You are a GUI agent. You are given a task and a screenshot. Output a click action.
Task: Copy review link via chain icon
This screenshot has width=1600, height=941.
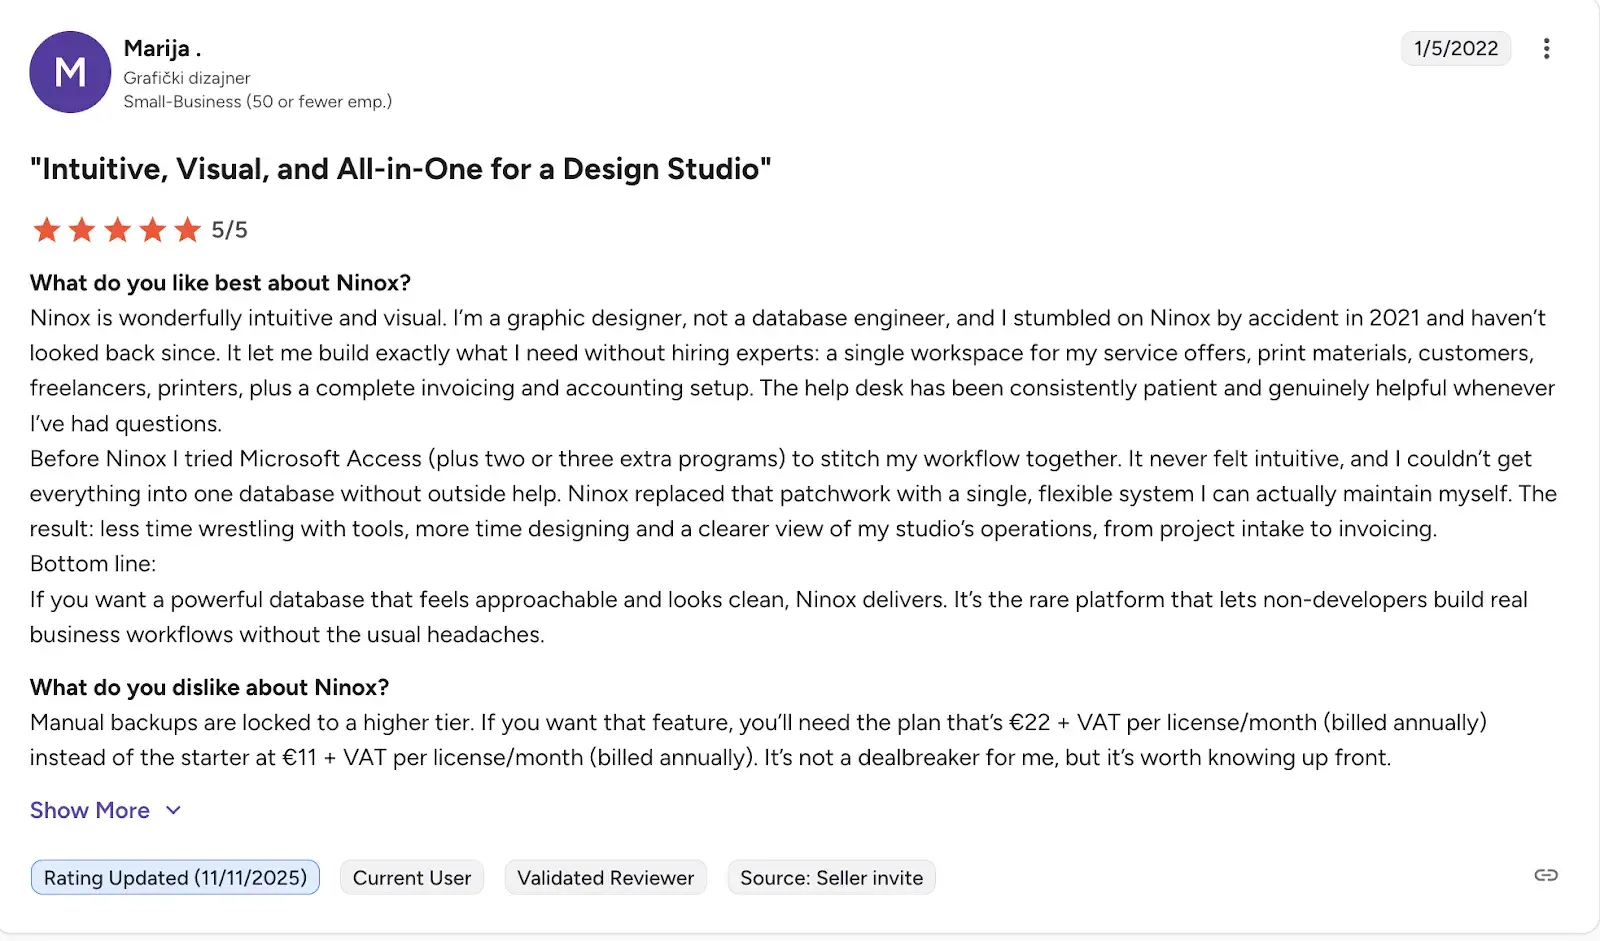coord(1546,875)
